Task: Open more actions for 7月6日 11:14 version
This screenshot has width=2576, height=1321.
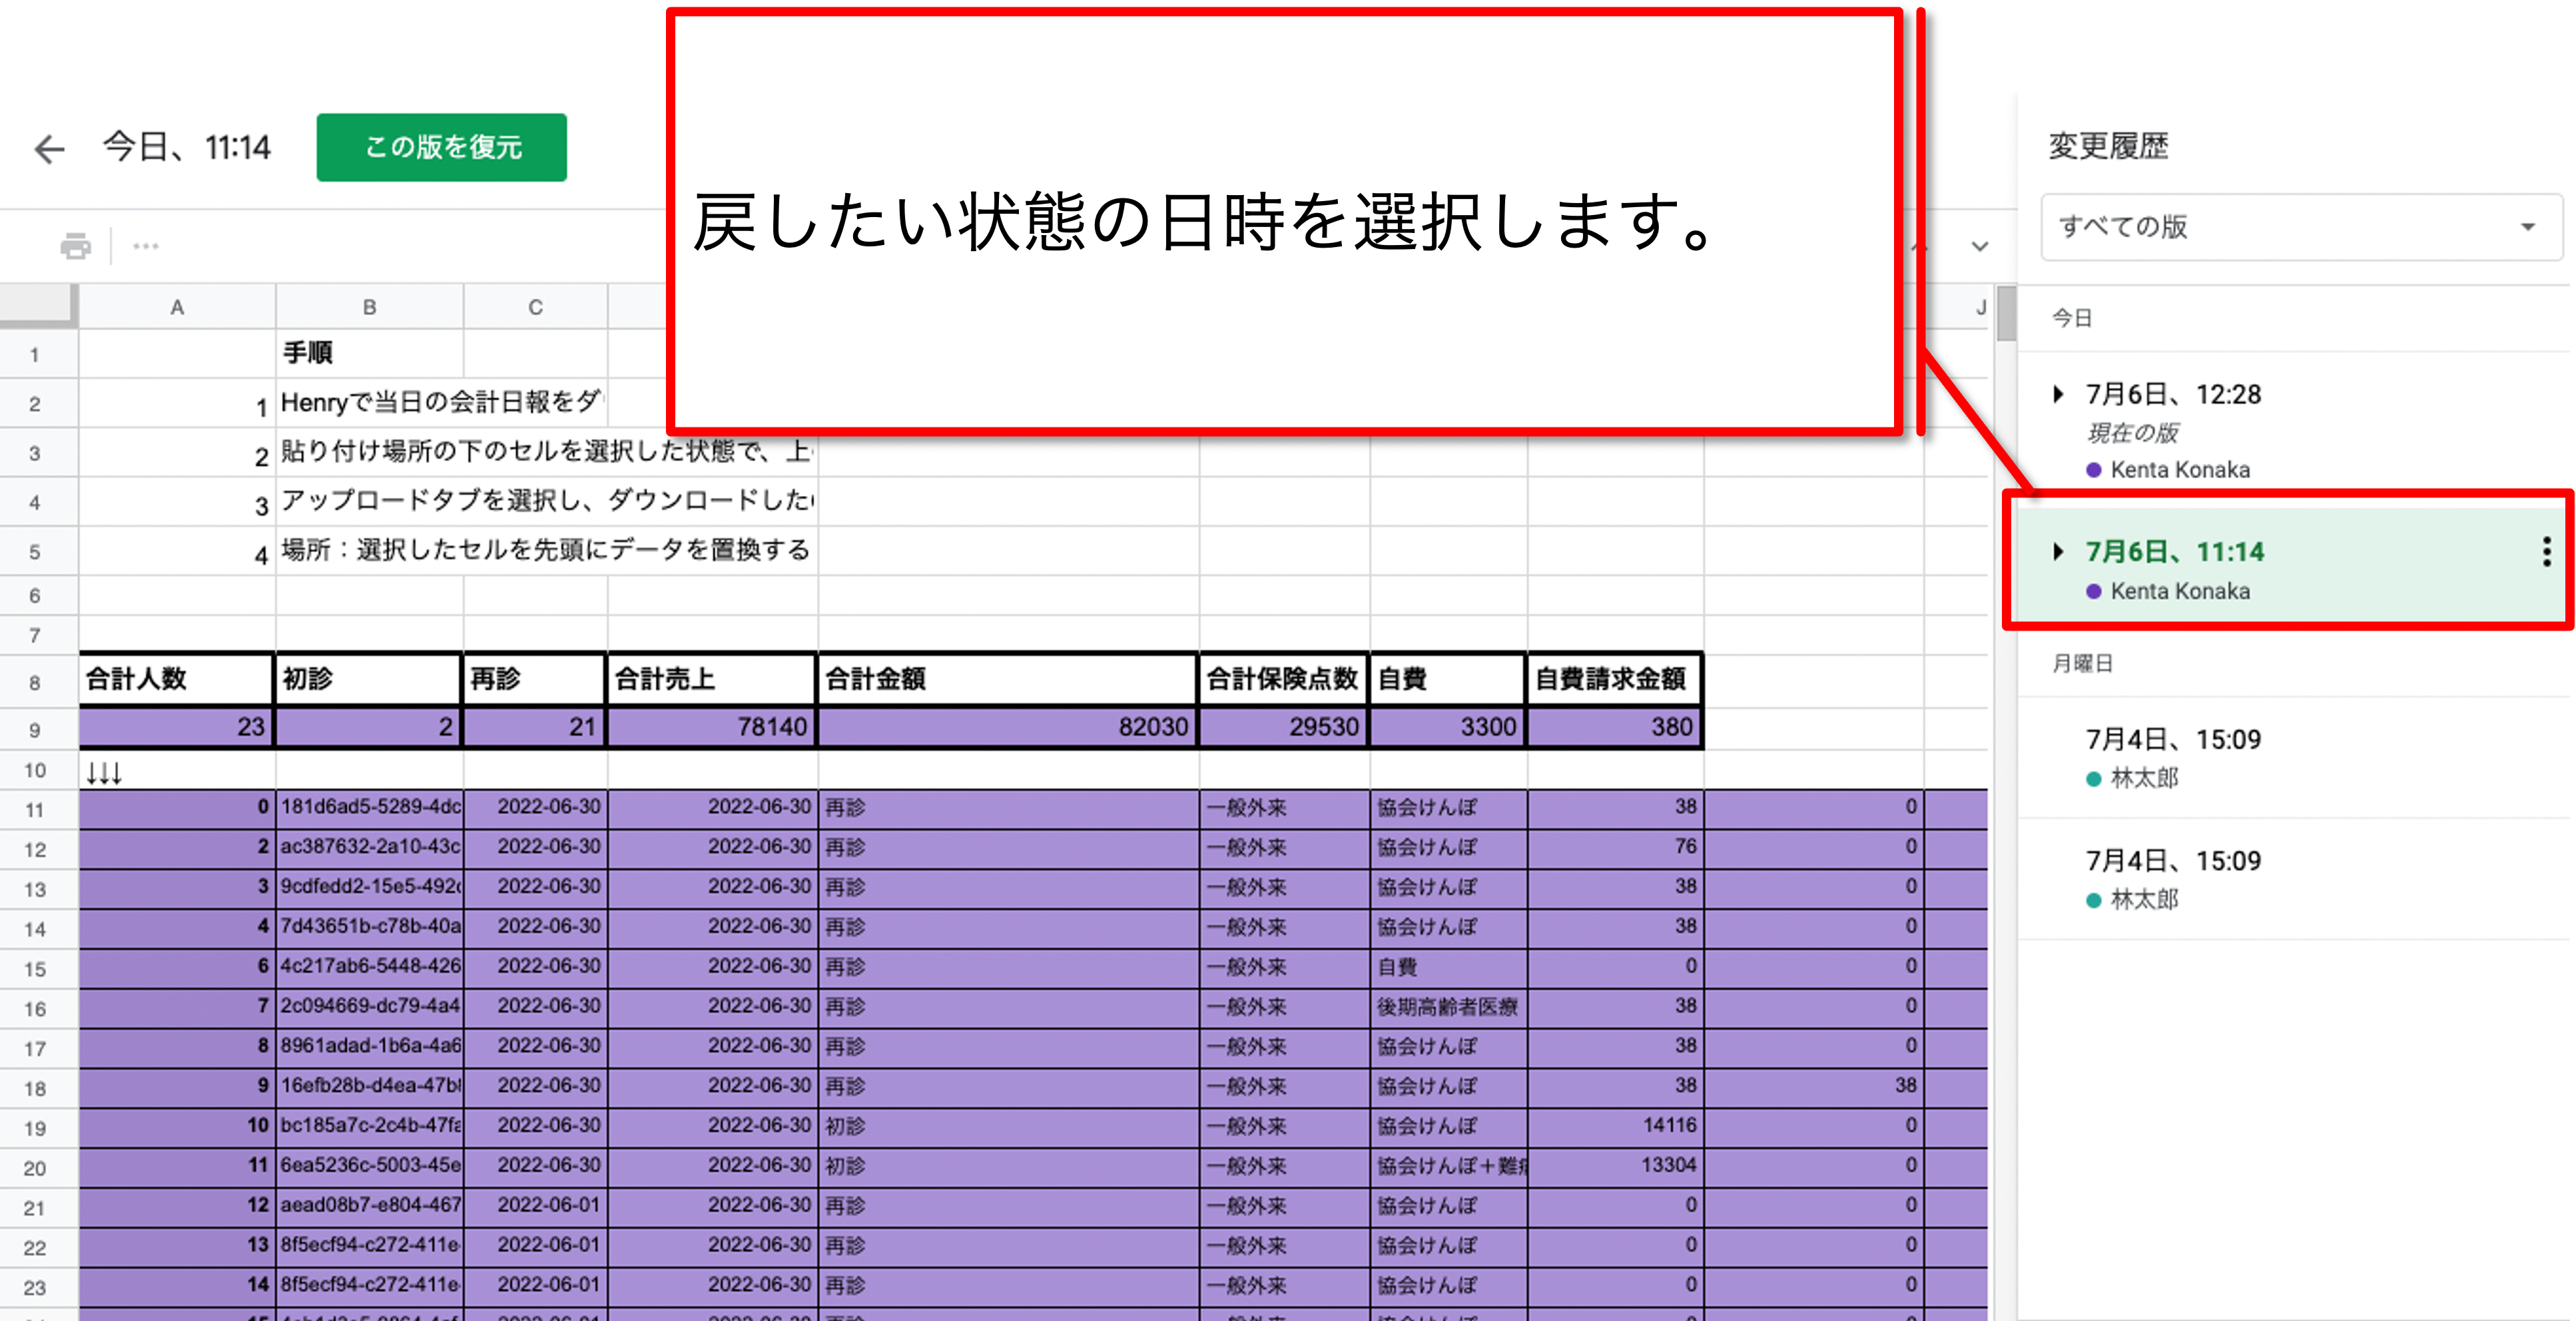Action: [2546, 552]
